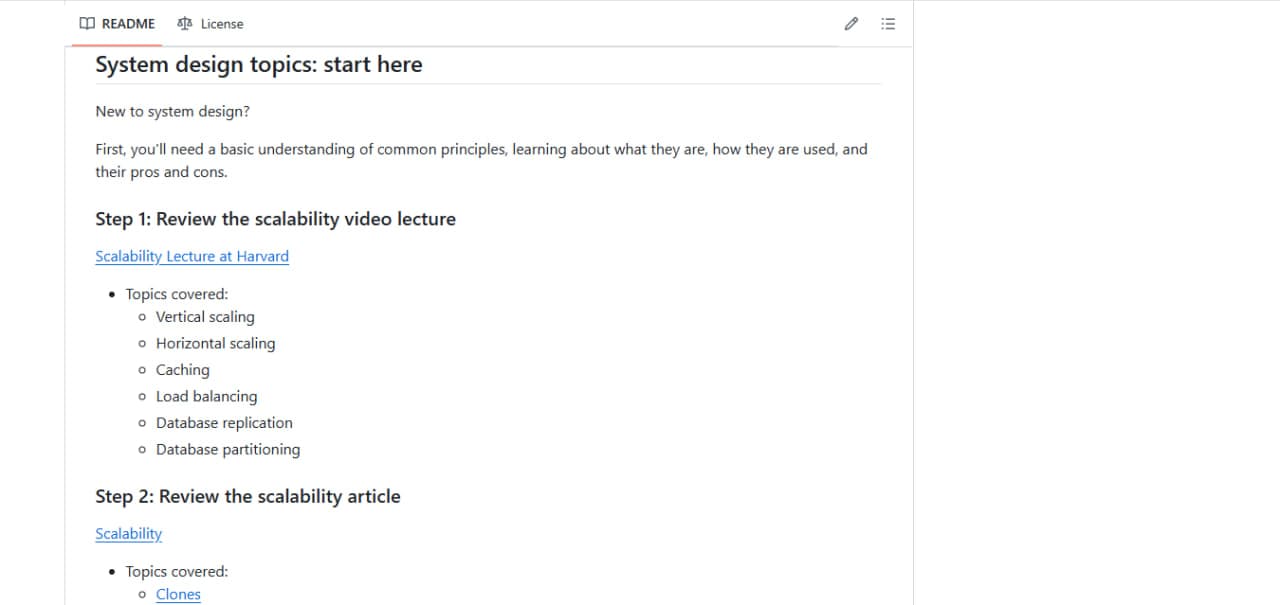This screenshot has height=605, width=1280.
Task: Select the 'Load balancing' list item
Action: coord(206,397)
